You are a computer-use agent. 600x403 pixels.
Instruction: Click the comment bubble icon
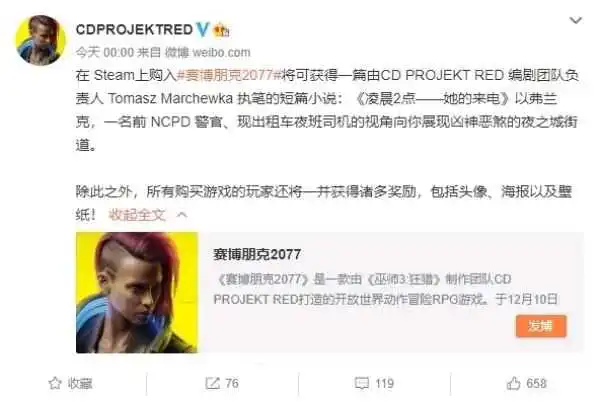coord(362,383)
